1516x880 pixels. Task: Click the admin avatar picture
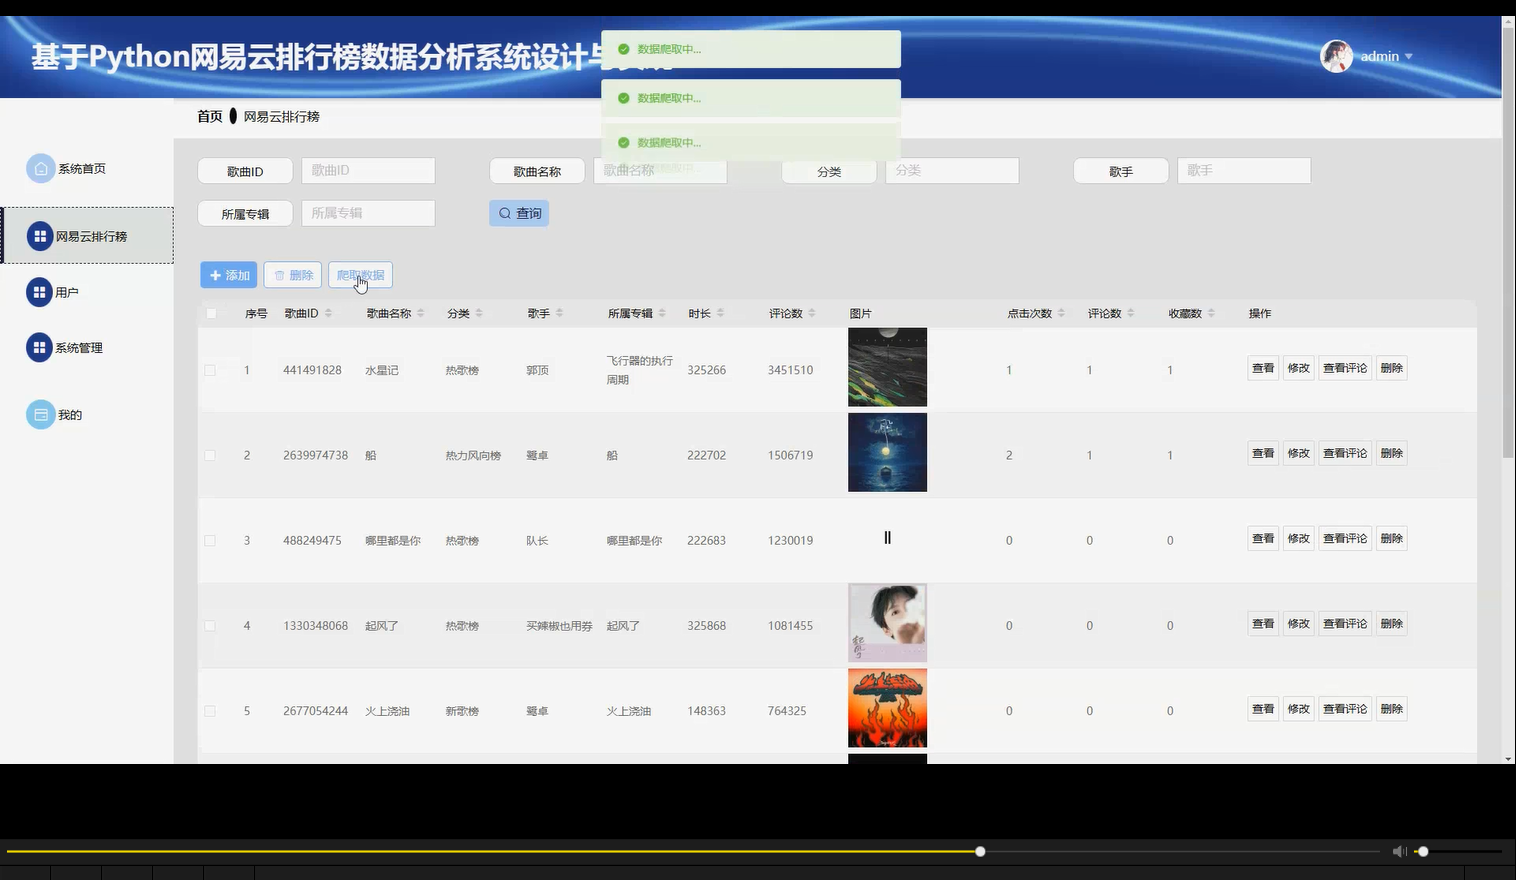point(1336,56)
